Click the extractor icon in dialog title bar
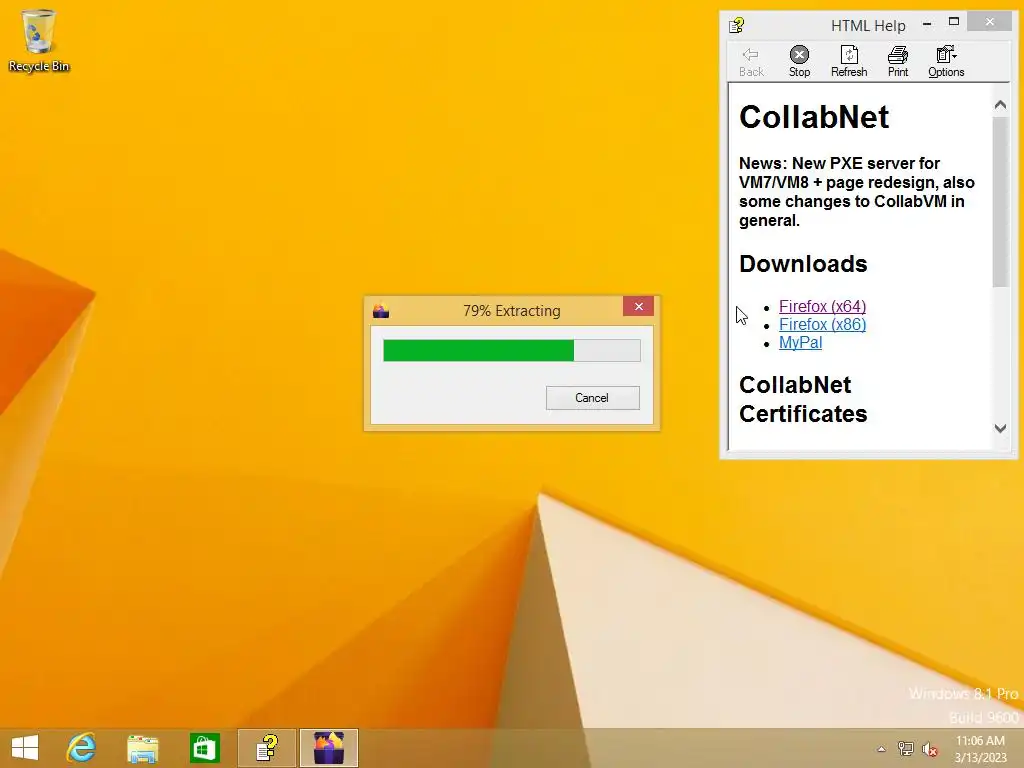The height and width of the screenshot is (768, 1024). coord(381,311)
